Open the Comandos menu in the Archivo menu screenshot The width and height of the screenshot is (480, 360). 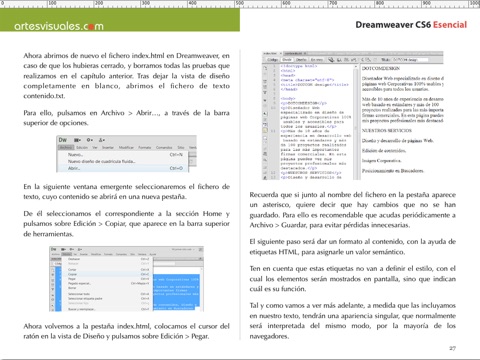164,147
